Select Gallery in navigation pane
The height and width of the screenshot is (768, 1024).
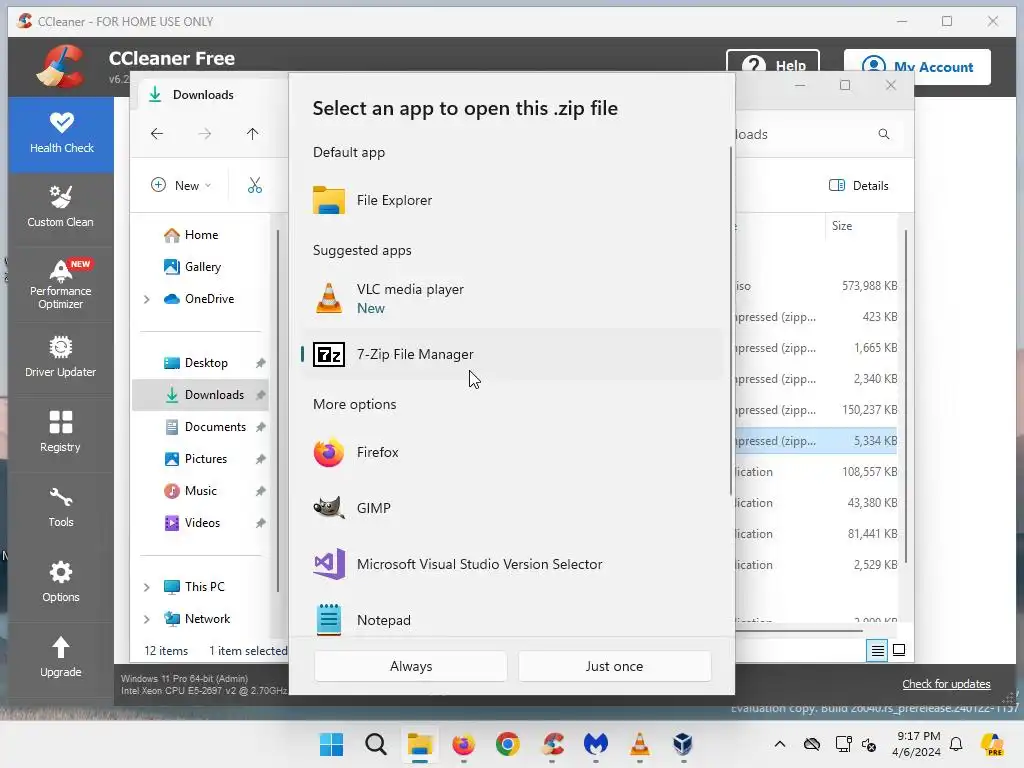pyautogui.click(x=200, y=267)
